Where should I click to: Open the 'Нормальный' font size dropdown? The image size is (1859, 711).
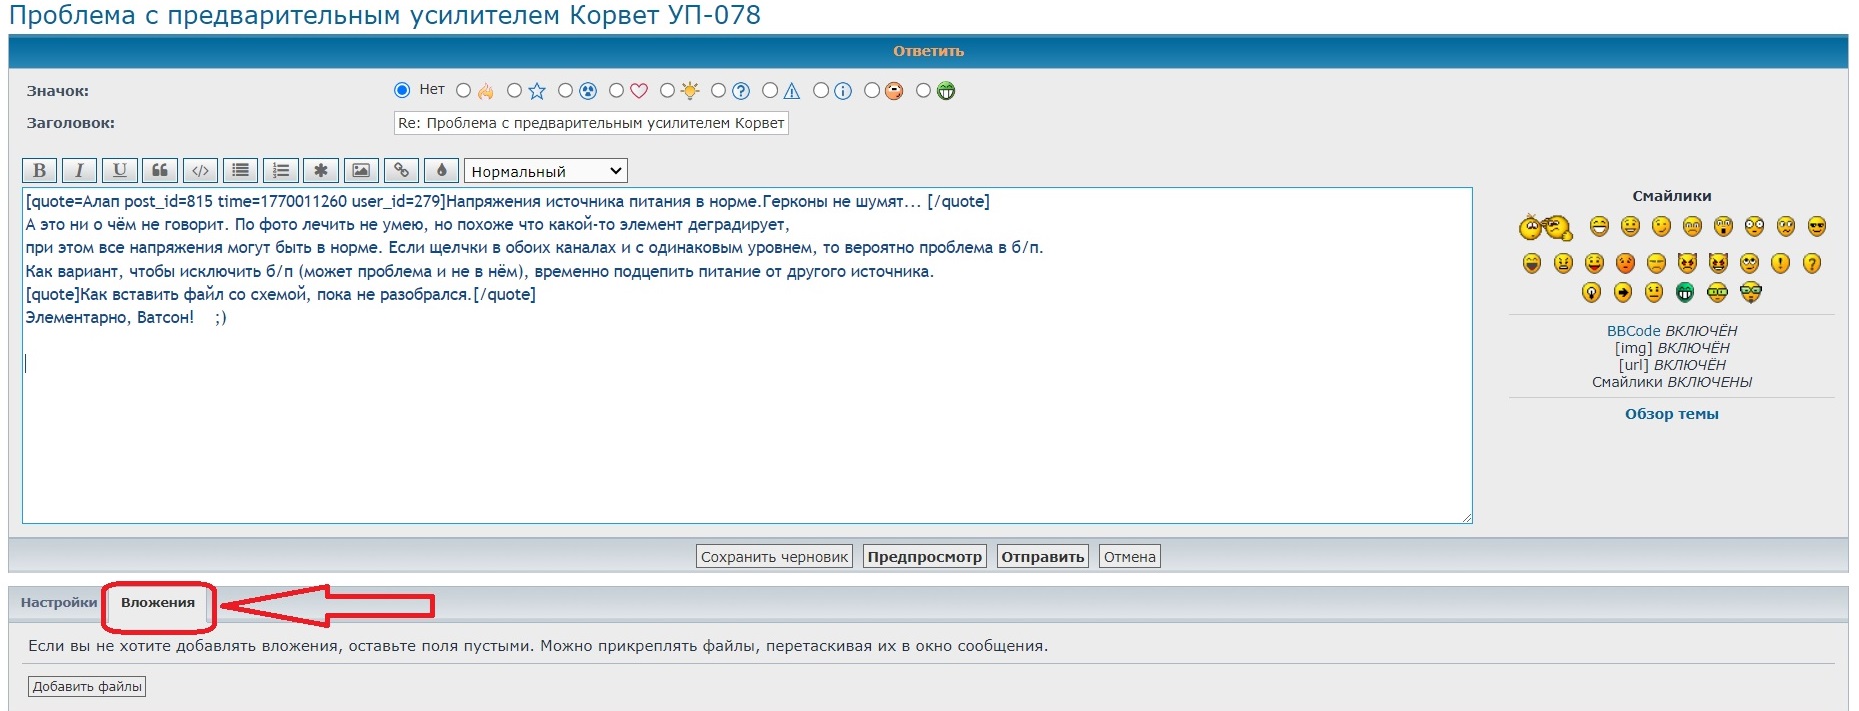click(546, 171)
